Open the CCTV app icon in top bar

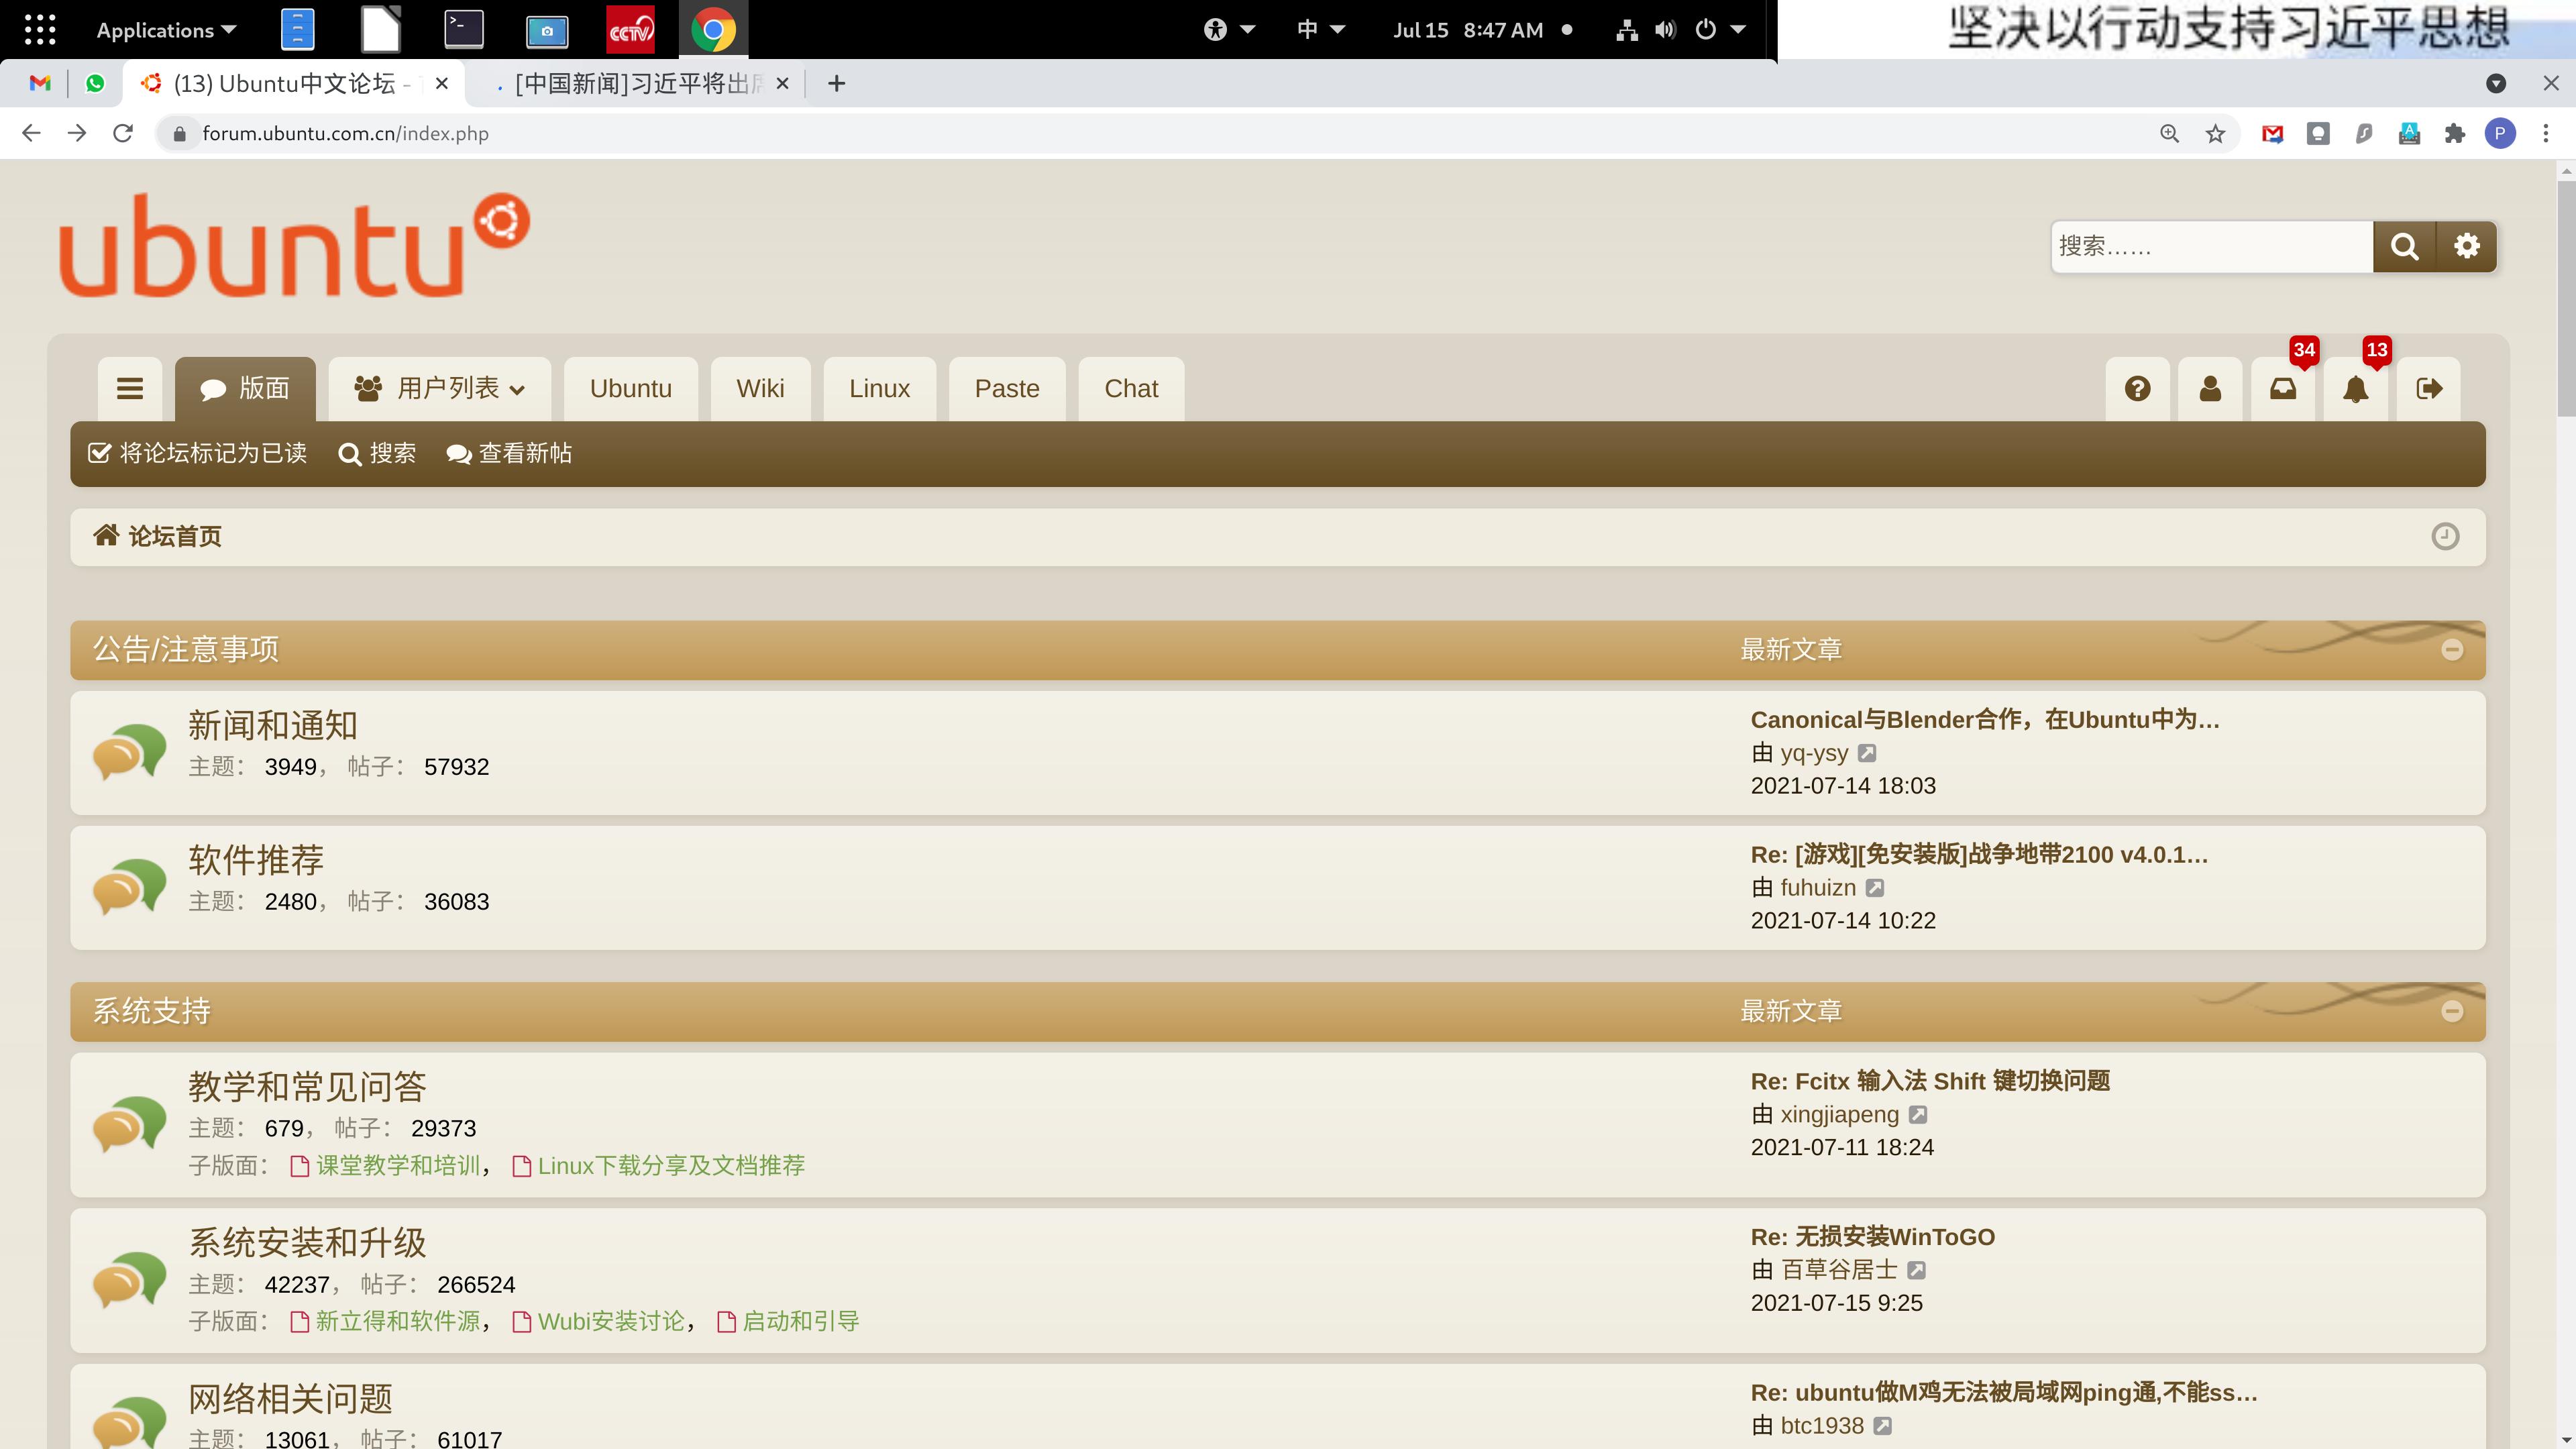631,30
